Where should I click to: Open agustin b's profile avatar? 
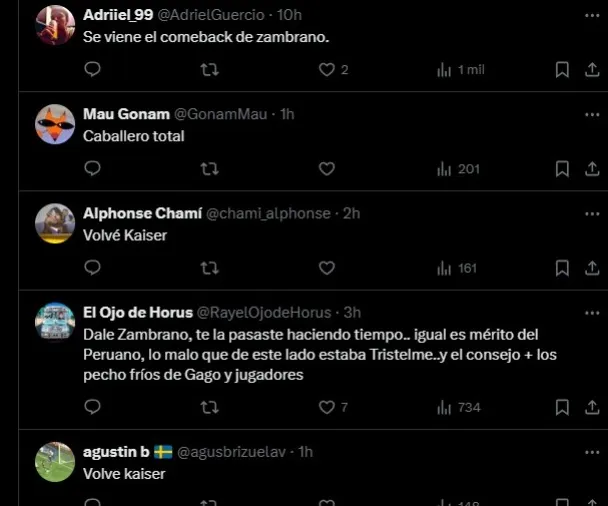[x=55, y=462]
